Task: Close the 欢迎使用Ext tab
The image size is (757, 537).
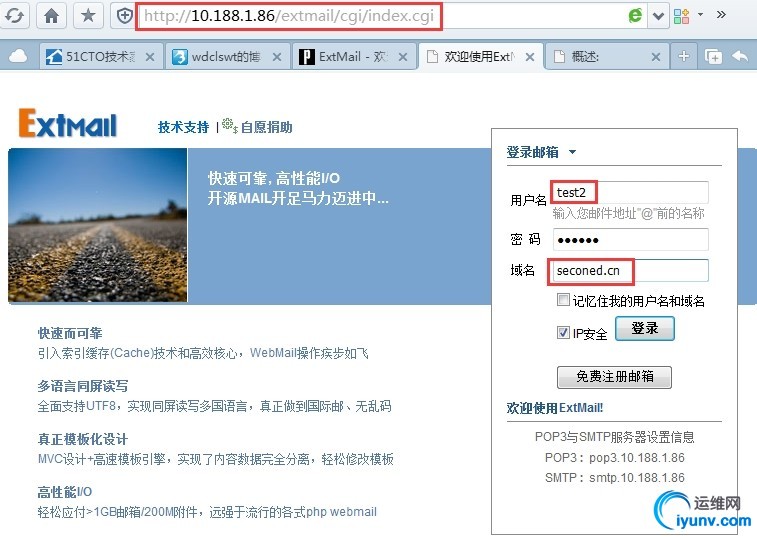Action: pyautogui.click(x=530, y=57)
